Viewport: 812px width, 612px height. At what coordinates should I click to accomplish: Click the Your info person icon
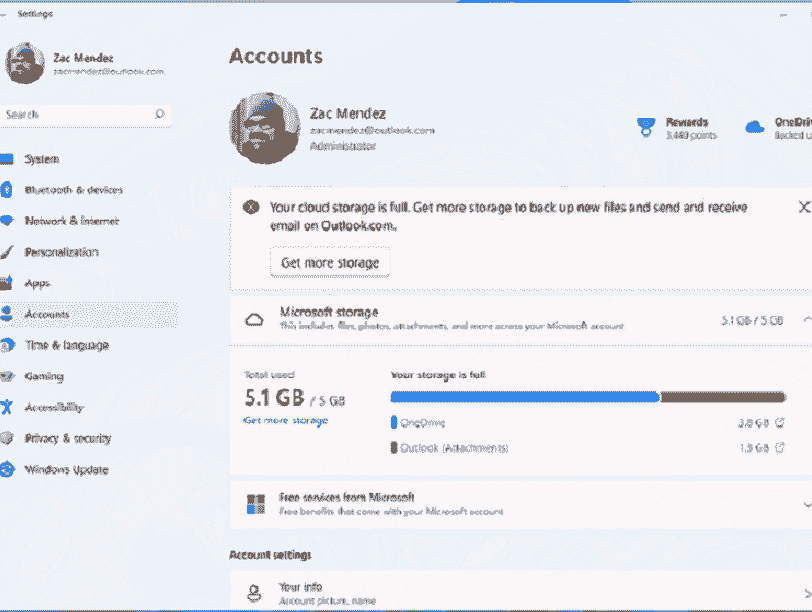click(254, 593)
